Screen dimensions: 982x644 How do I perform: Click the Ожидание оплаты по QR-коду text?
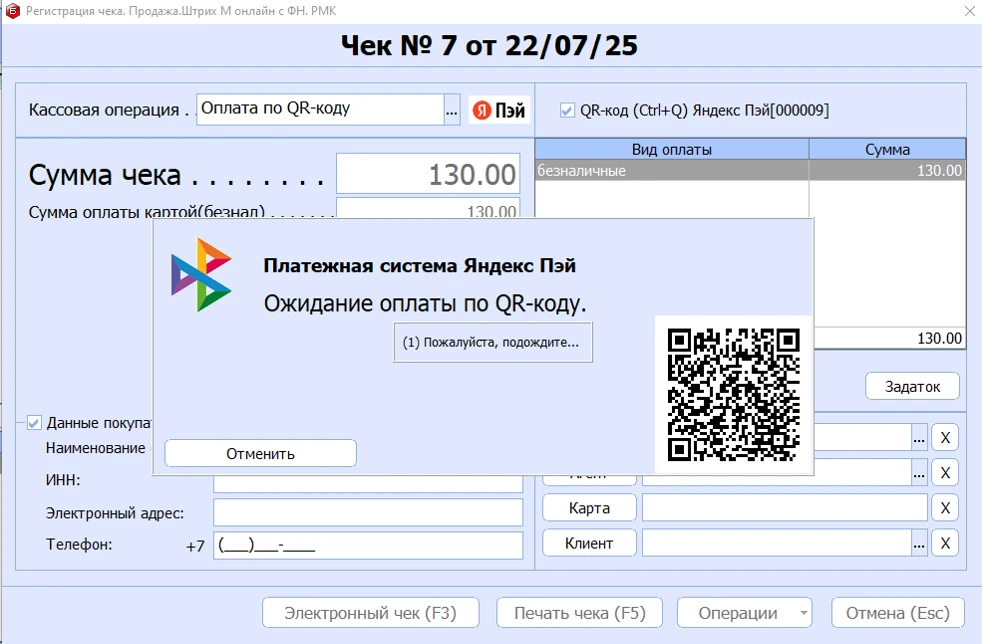[425, 304]
